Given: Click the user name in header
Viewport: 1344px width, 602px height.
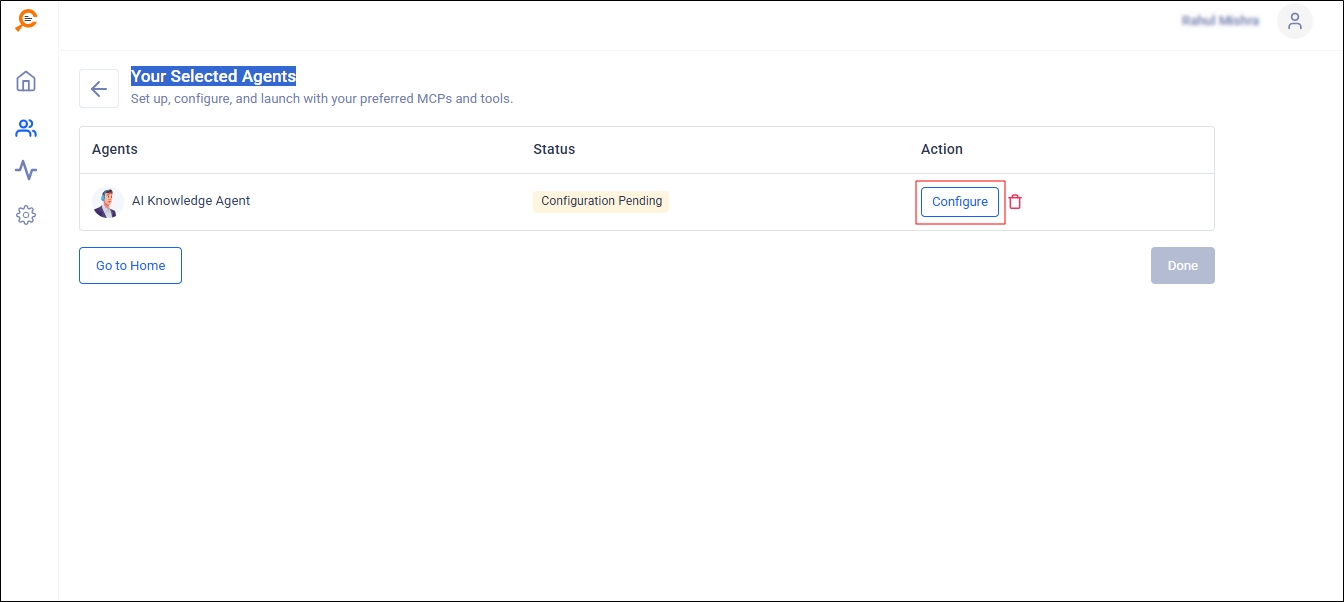Looking at the screenshot, I should (x=1220, y=21).
